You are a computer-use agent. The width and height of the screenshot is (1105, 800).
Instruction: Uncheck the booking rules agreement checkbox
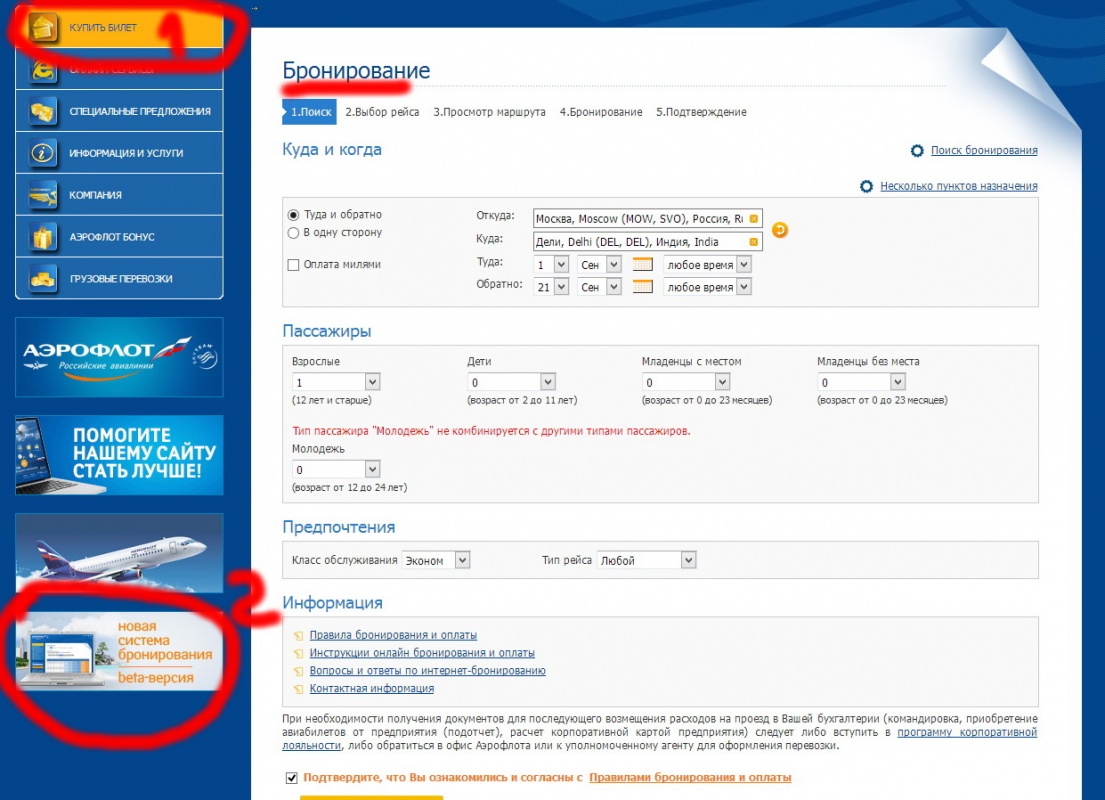[x=292, y=778]
